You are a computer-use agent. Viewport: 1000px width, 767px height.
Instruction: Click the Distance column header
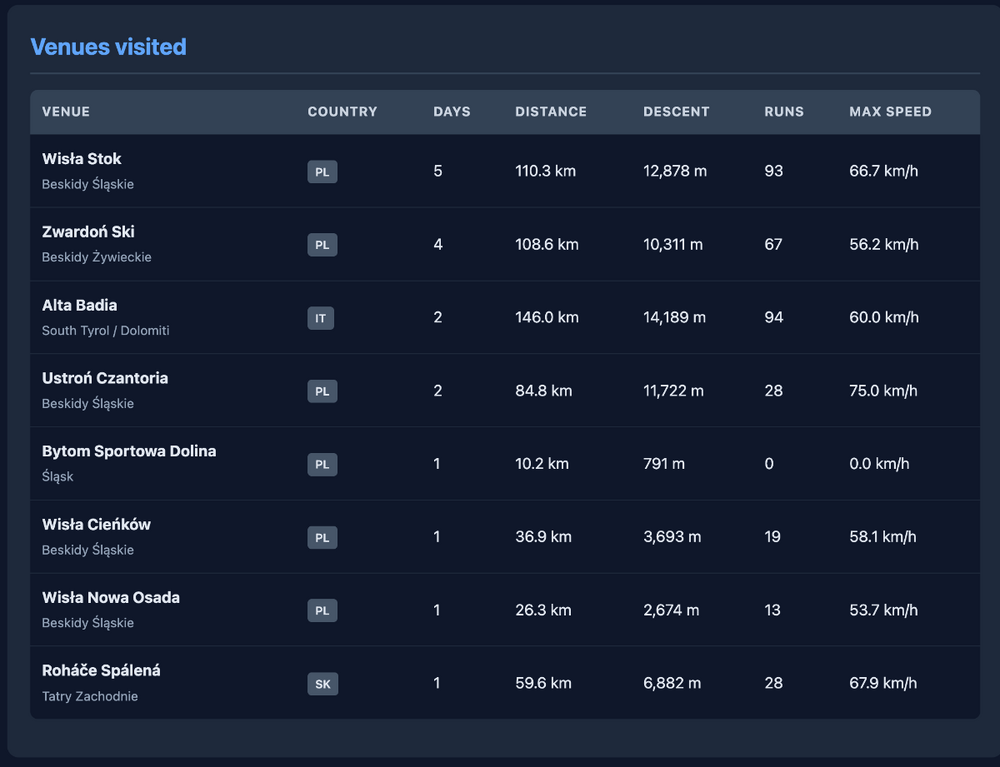click(x=551, y=112)
